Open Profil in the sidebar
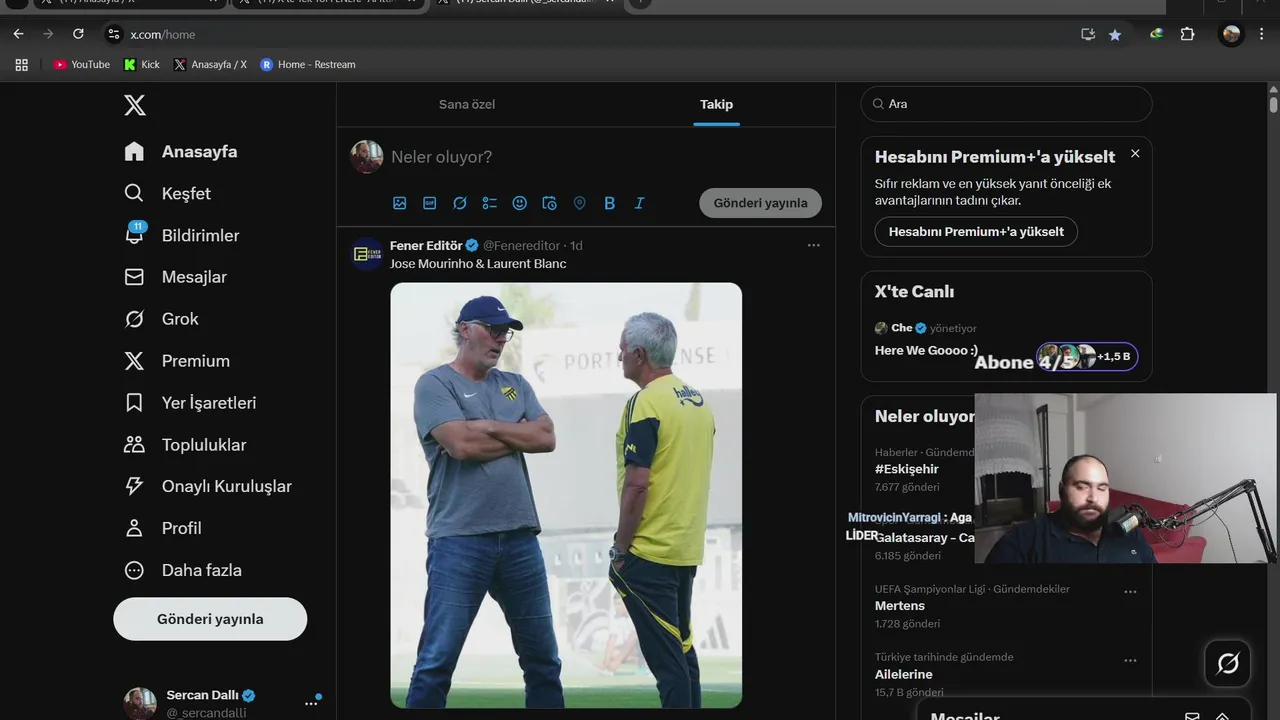Viewport: 1280px width, 720px height. pyautogui.click(x=162, y=528)
